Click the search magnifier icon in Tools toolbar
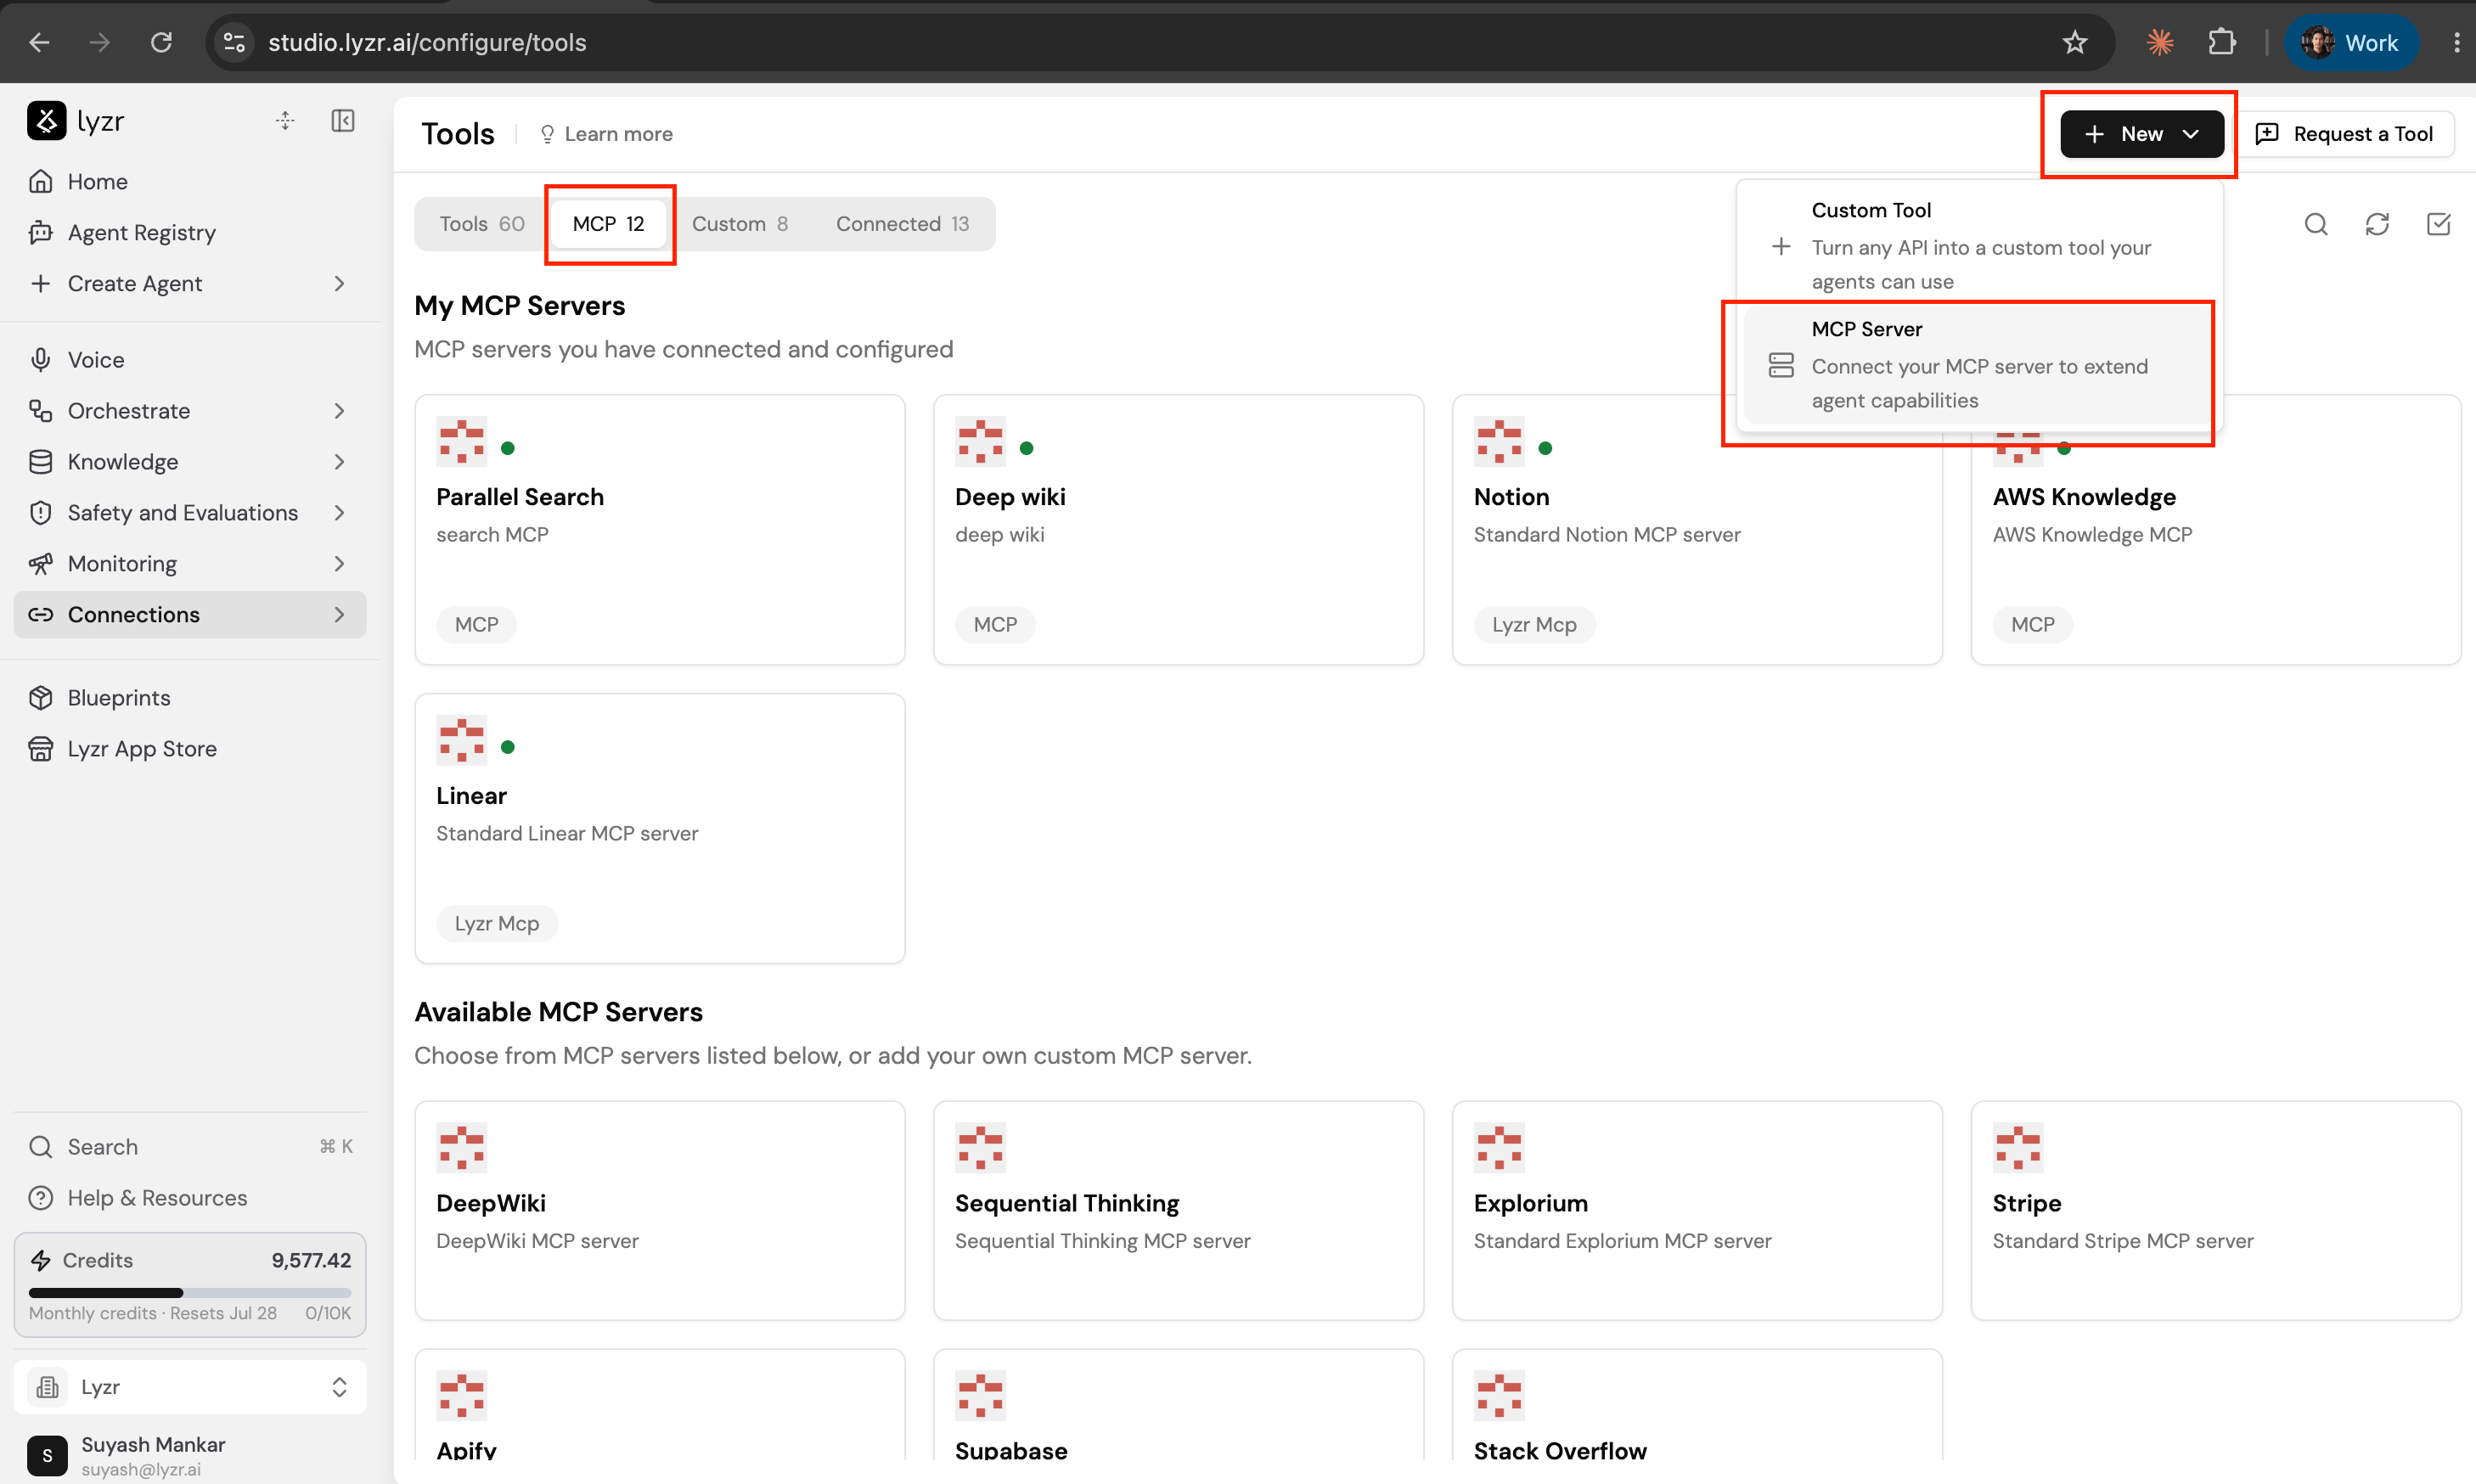The width and height of the screenshot is (2476, 1484). coord(2316,224)
